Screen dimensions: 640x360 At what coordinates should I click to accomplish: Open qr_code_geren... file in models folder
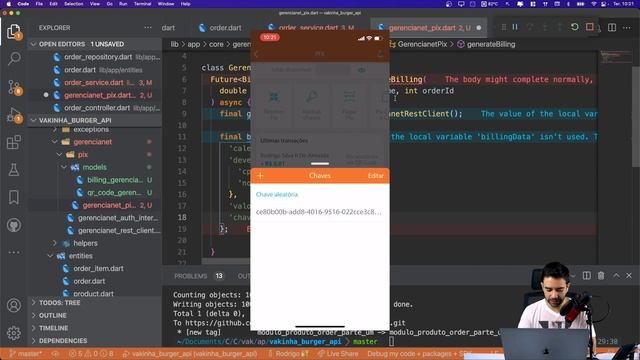coord(114,193)
